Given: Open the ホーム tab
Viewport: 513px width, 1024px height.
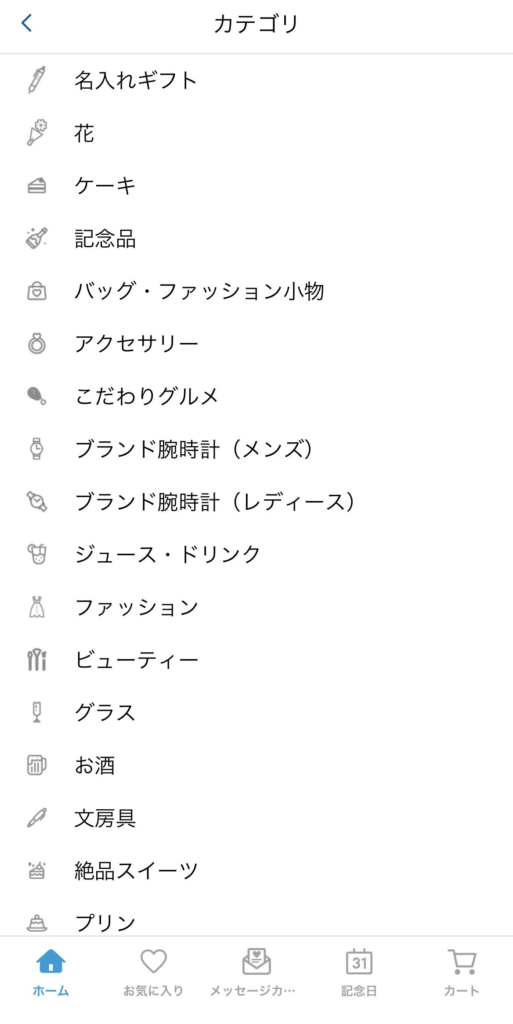Looking at the screenshot, I should click(51, 972).
